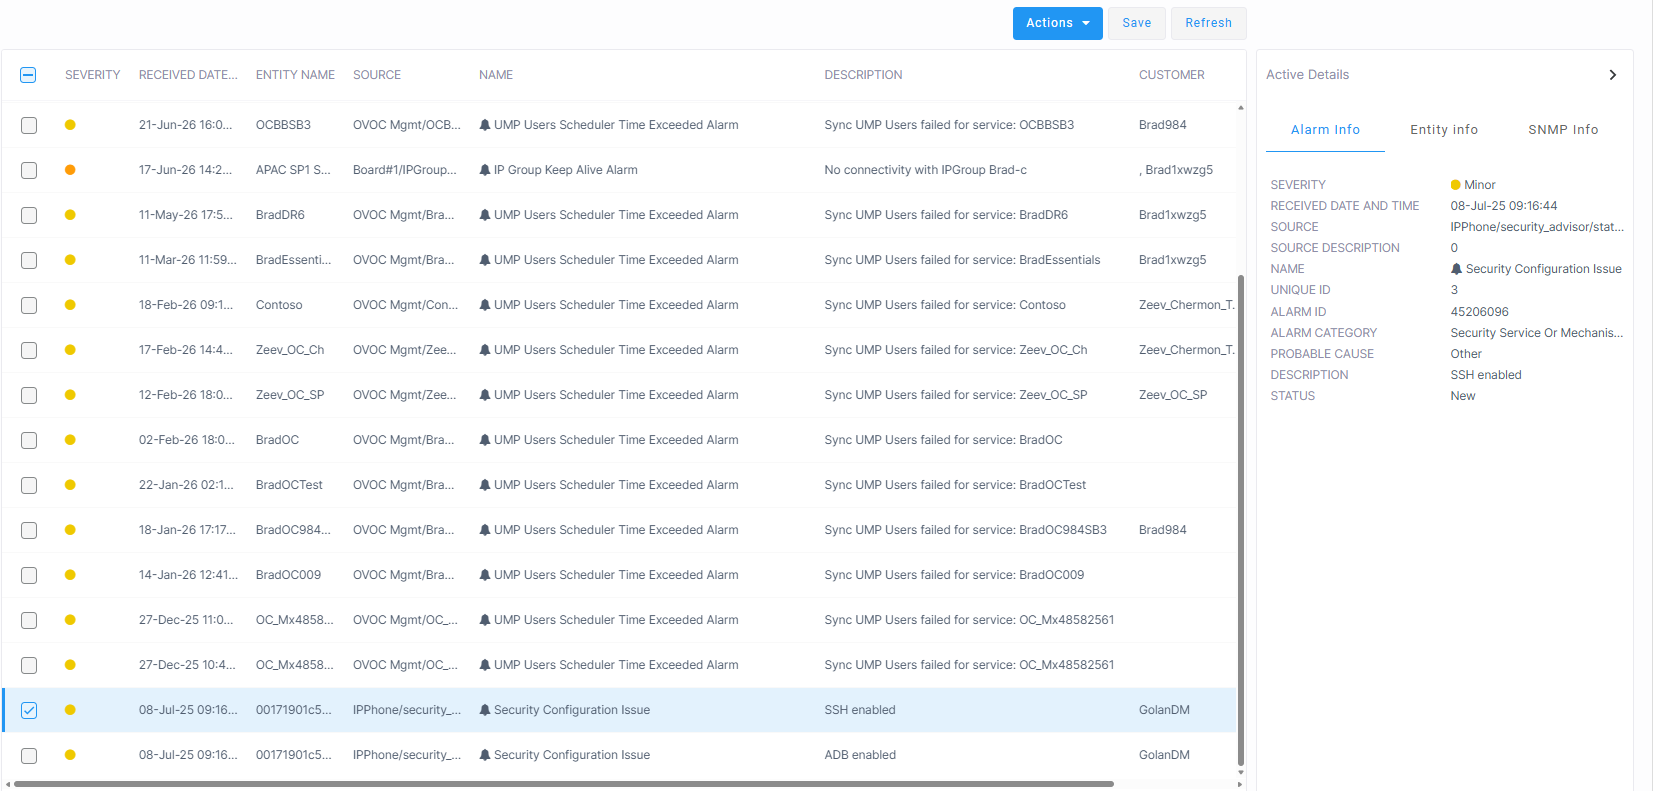Viewport: 1656px width, 791px height.
Task: Sort by the SOURCE column header
Action: (x=377, y=75)
